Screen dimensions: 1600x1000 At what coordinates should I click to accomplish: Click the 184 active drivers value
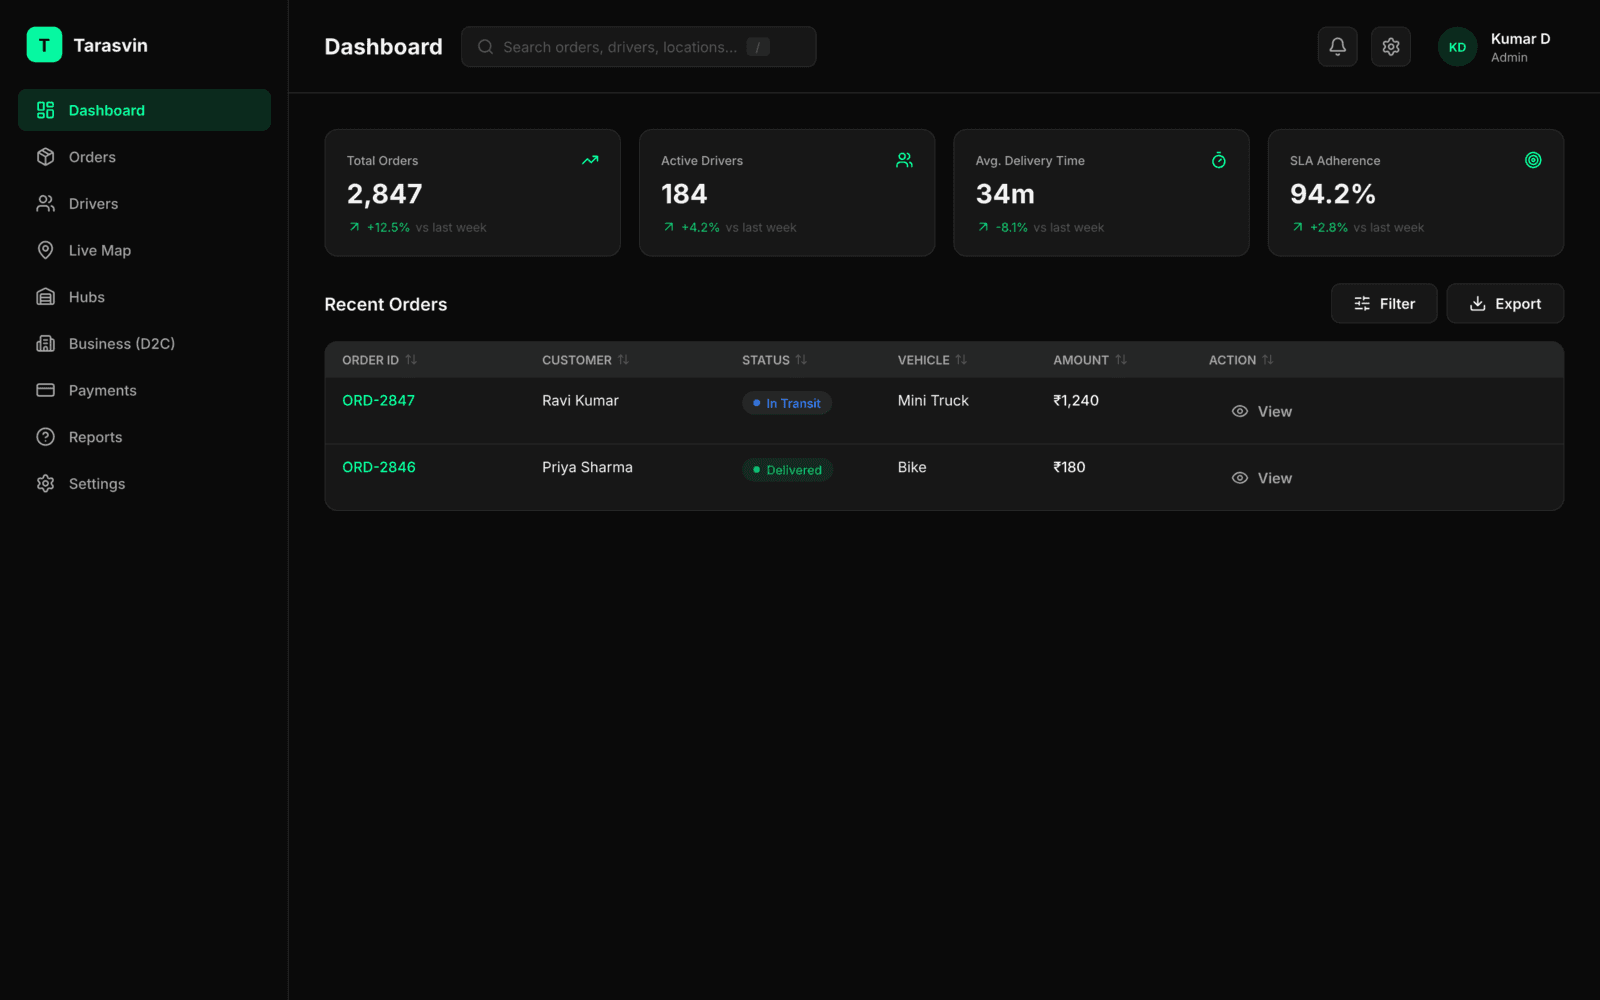coord(684,194)
